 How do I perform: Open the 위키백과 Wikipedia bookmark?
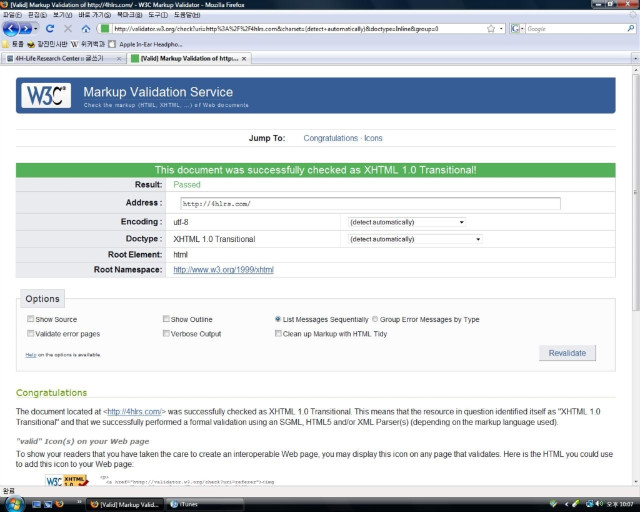click(88, 44)
